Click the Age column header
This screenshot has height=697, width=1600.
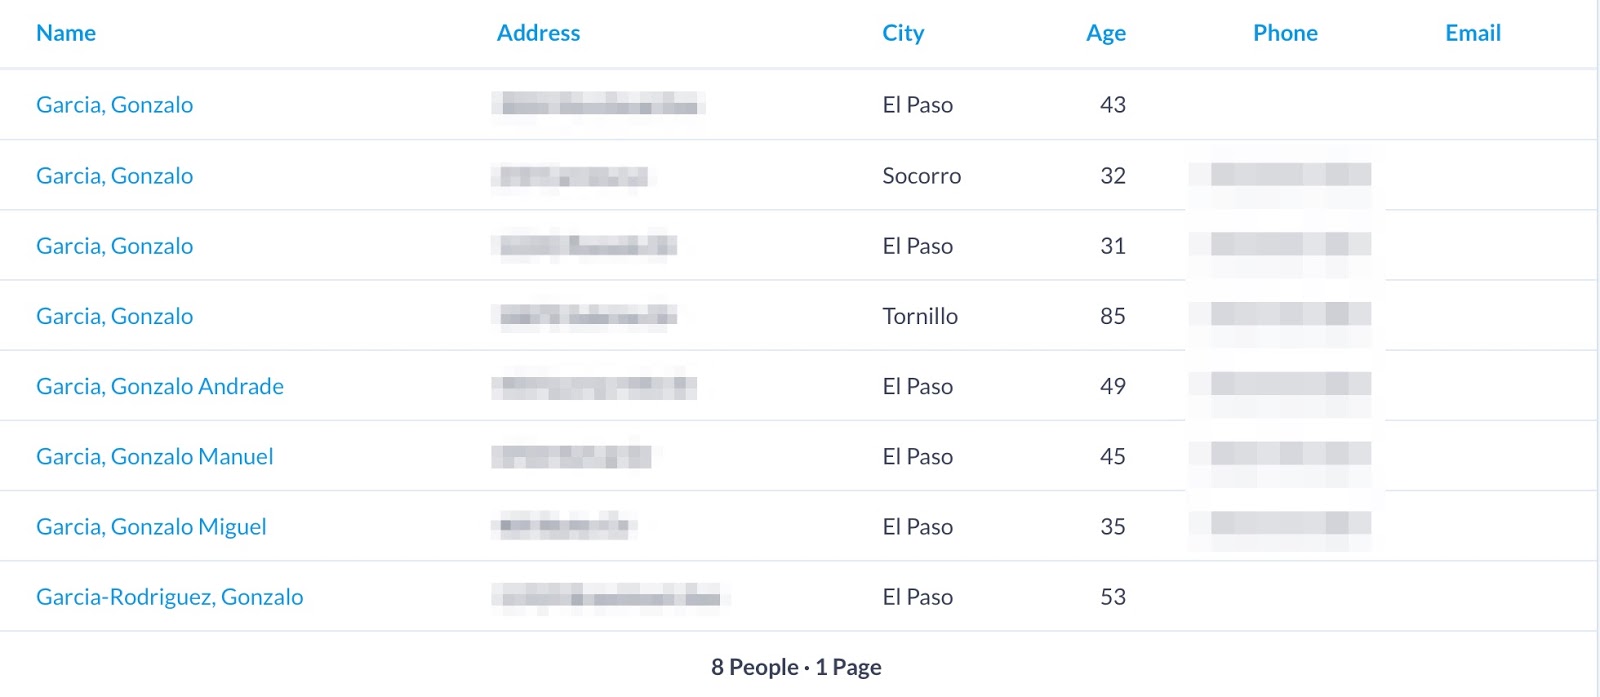tap(1105, 33)
